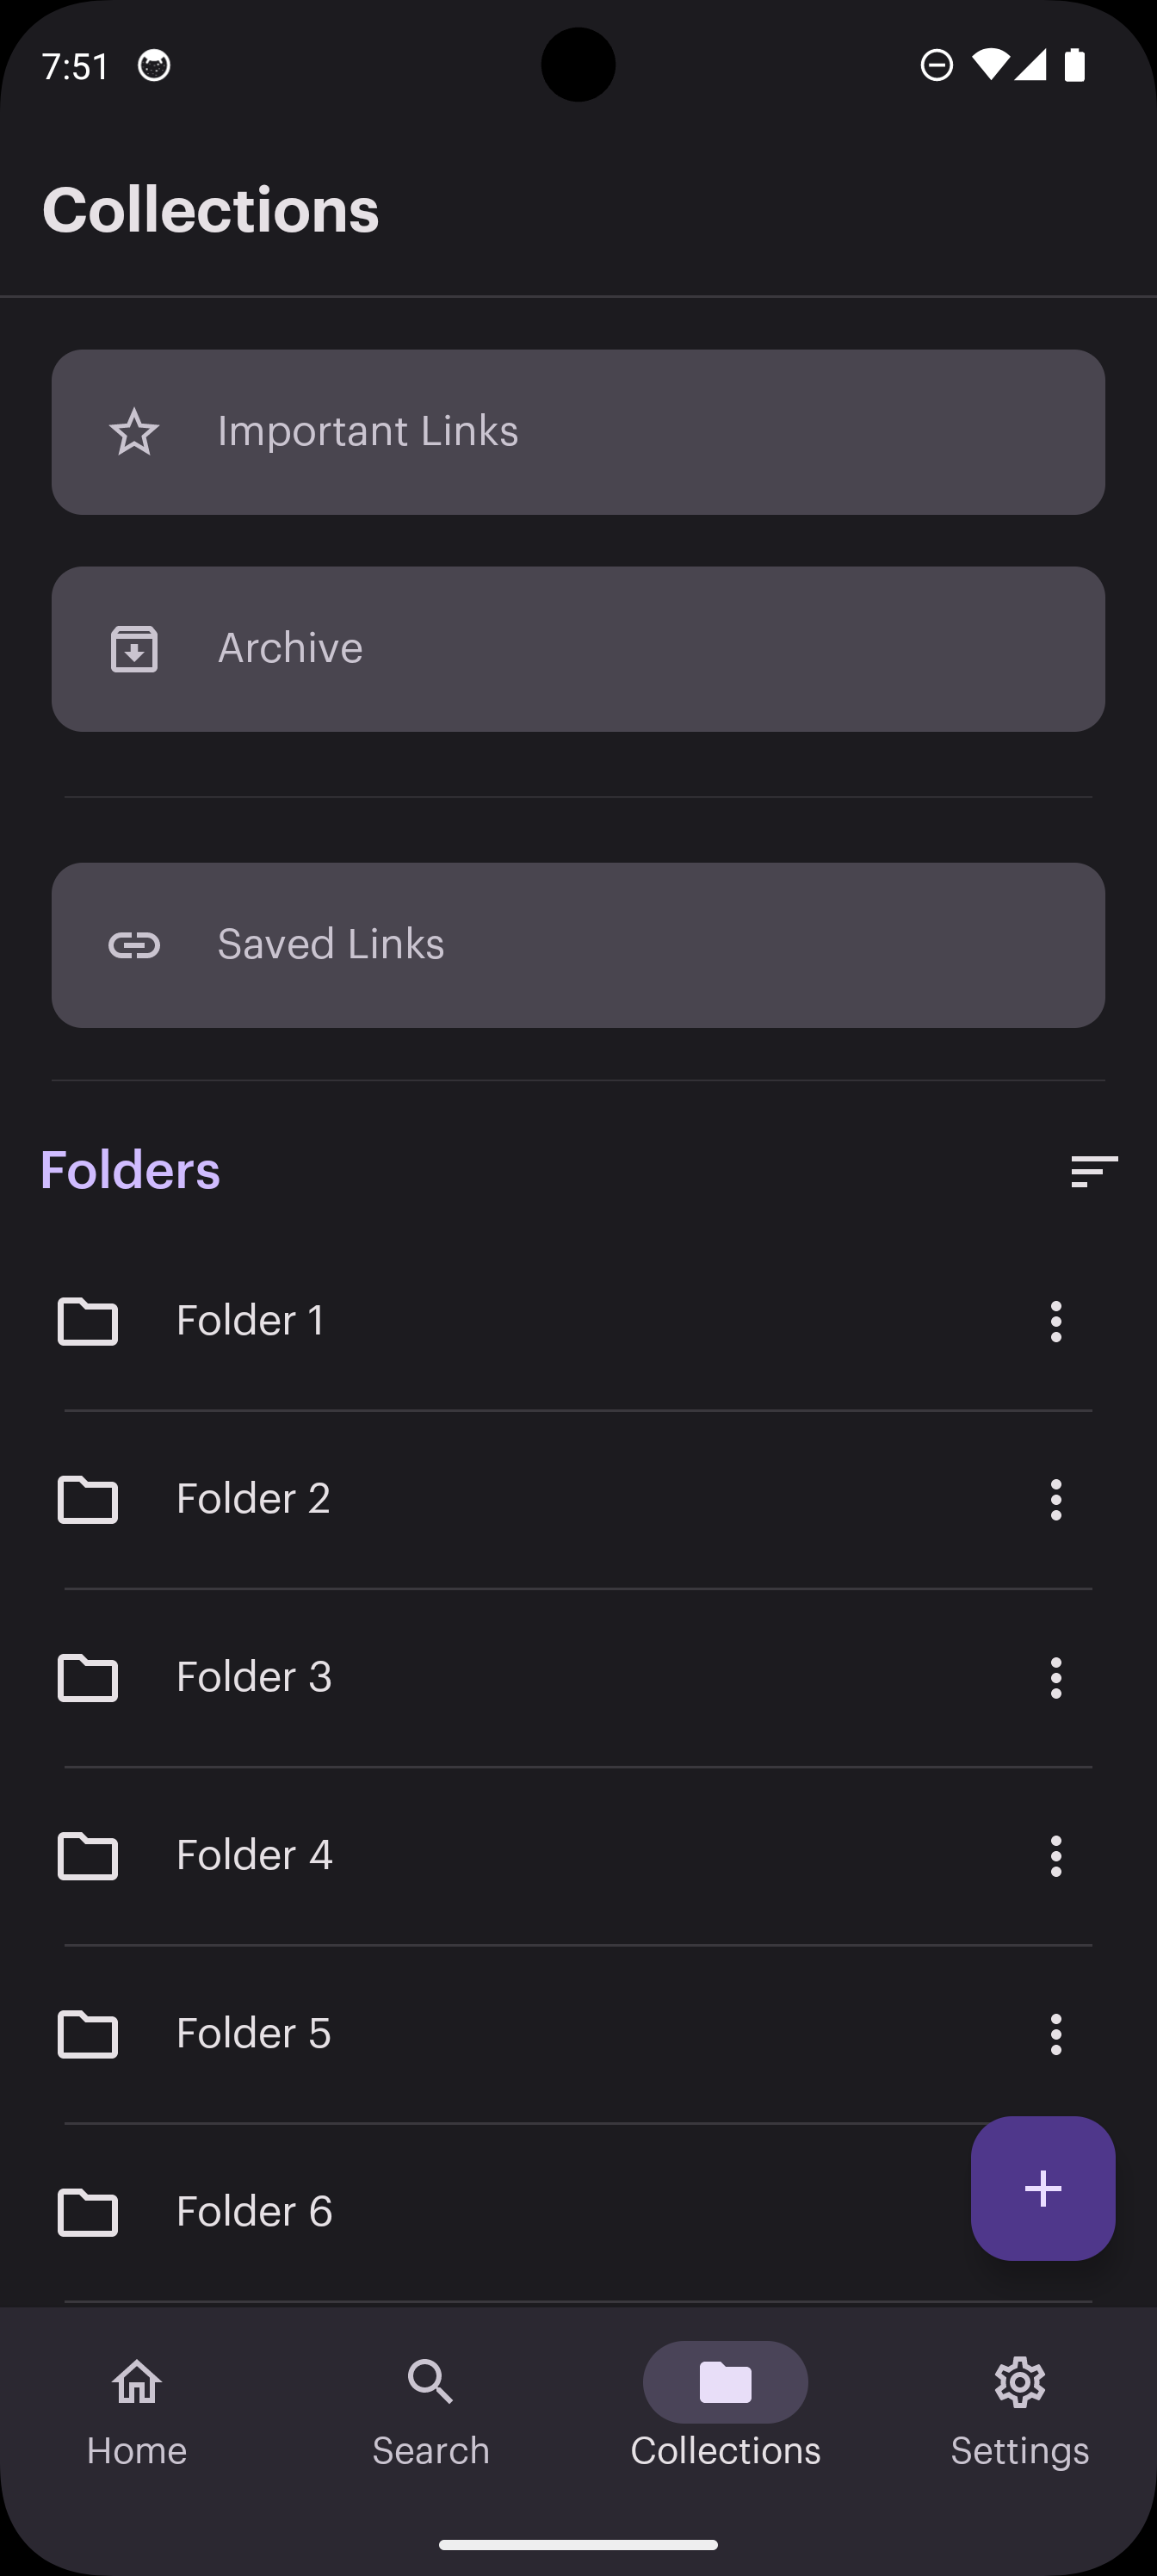Open the Important Links card
This screenshot has height=2576, width=1157.
point(578,432)
